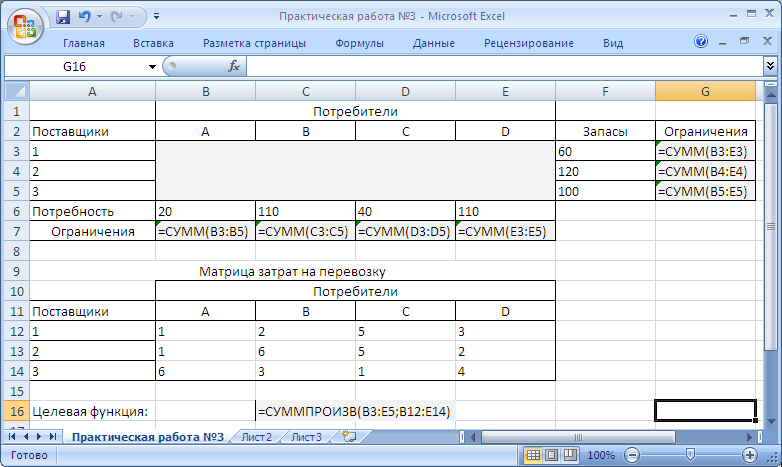Click the 100% zoom level button

[600, 455]
